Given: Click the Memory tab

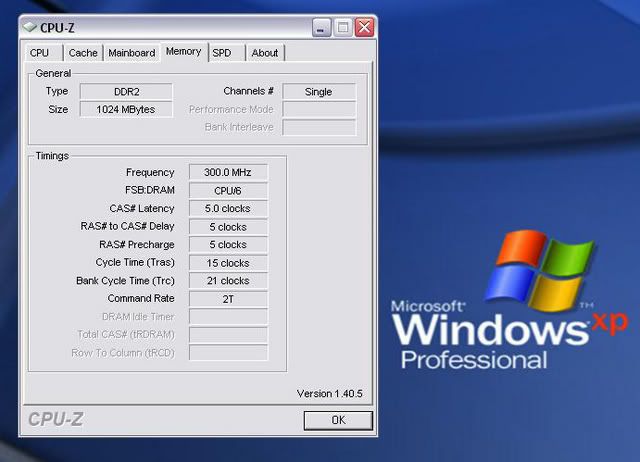Looking at the screenshot, I should (184, 52).
